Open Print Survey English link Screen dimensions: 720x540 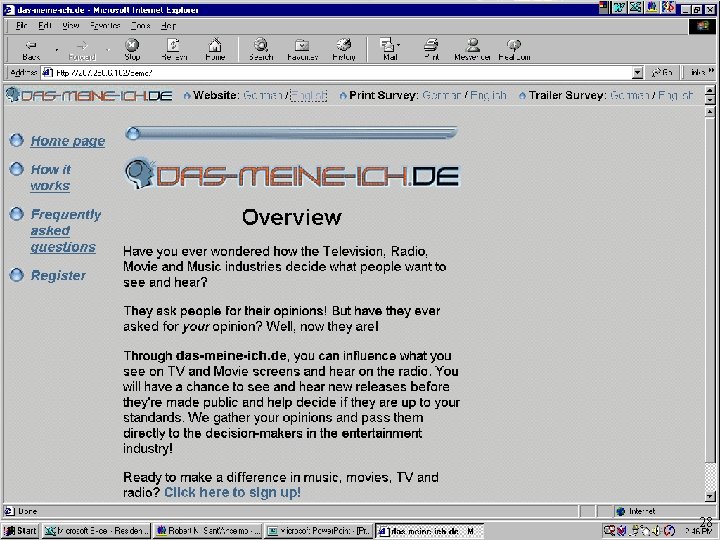point(489,95)
